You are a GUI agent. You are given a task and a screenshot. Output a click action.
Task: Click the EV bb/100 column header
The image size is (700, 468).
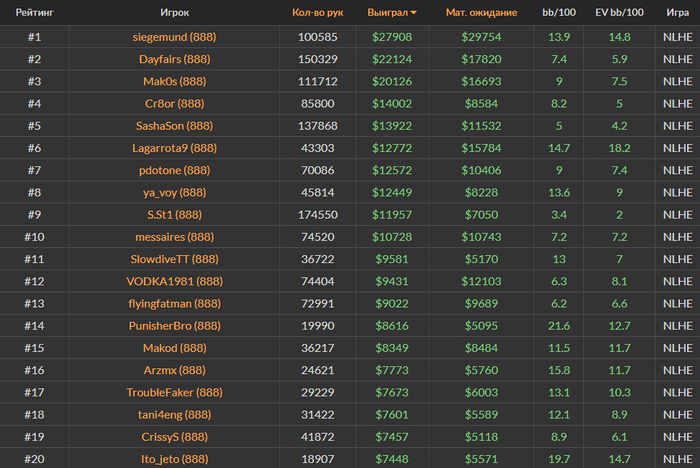pos(619,13)
